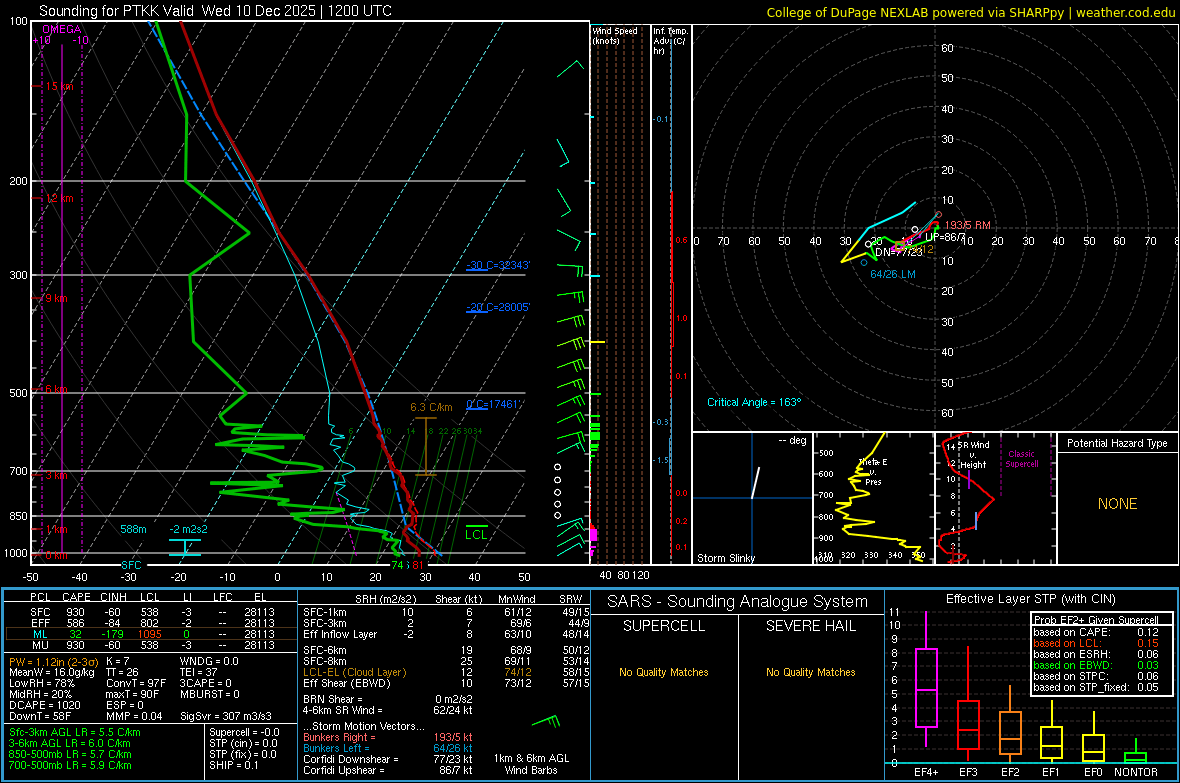Click the 'SR Wind v. Height' inset label
The image size is (1180, 783).
[x=973, y=455]
